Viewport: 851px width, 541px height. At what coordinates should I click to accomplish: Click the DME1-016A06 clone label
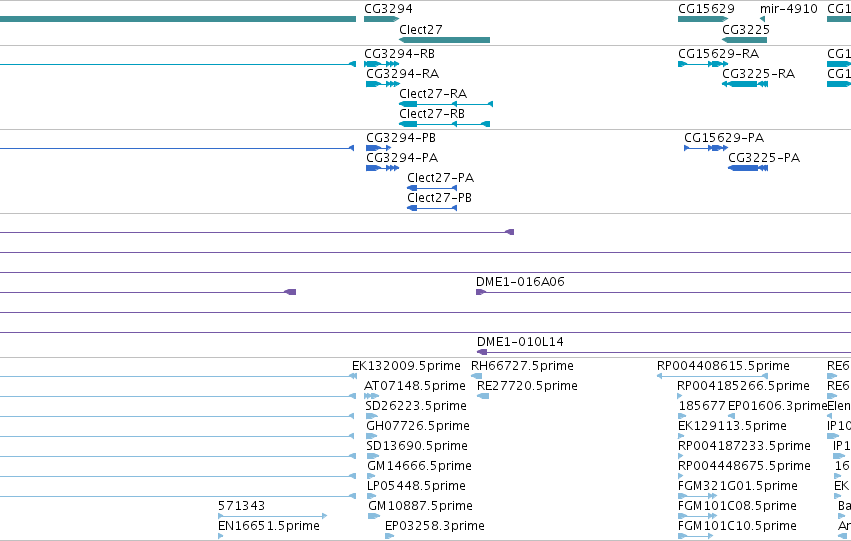(520, 282)
